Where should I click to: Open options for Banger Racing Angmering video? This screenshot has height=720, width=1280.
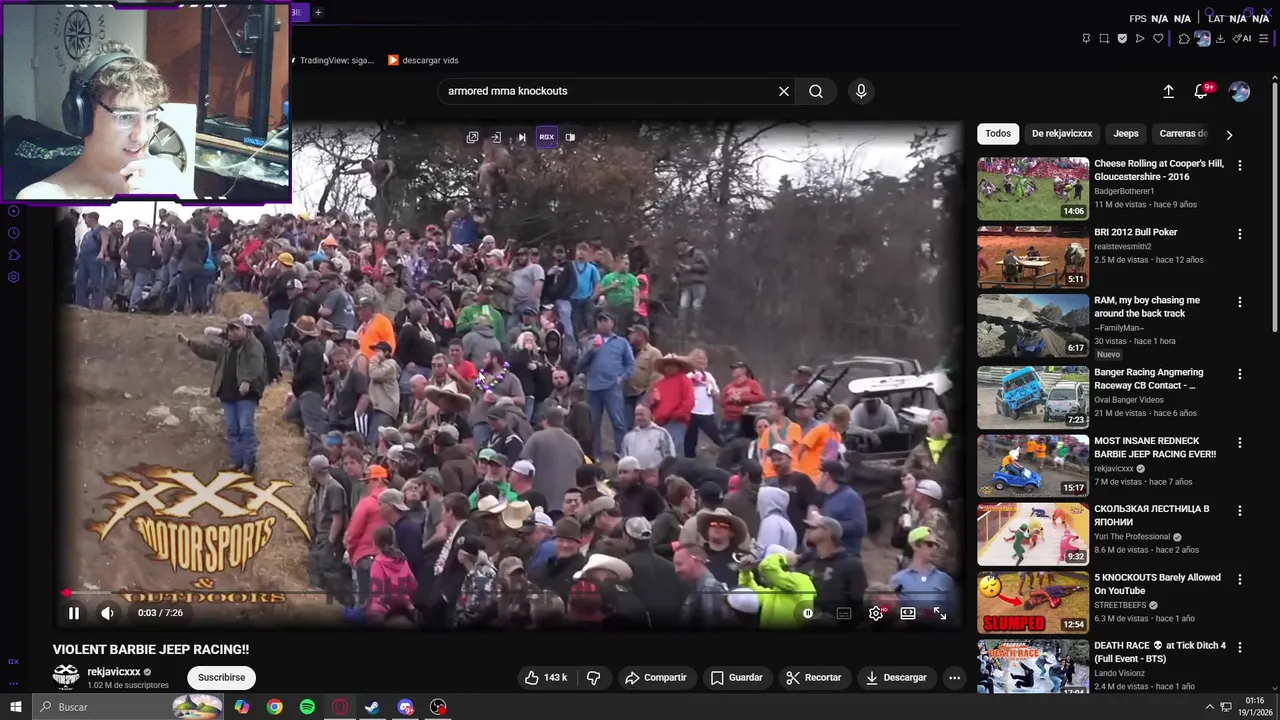[x=1240, y=374]
